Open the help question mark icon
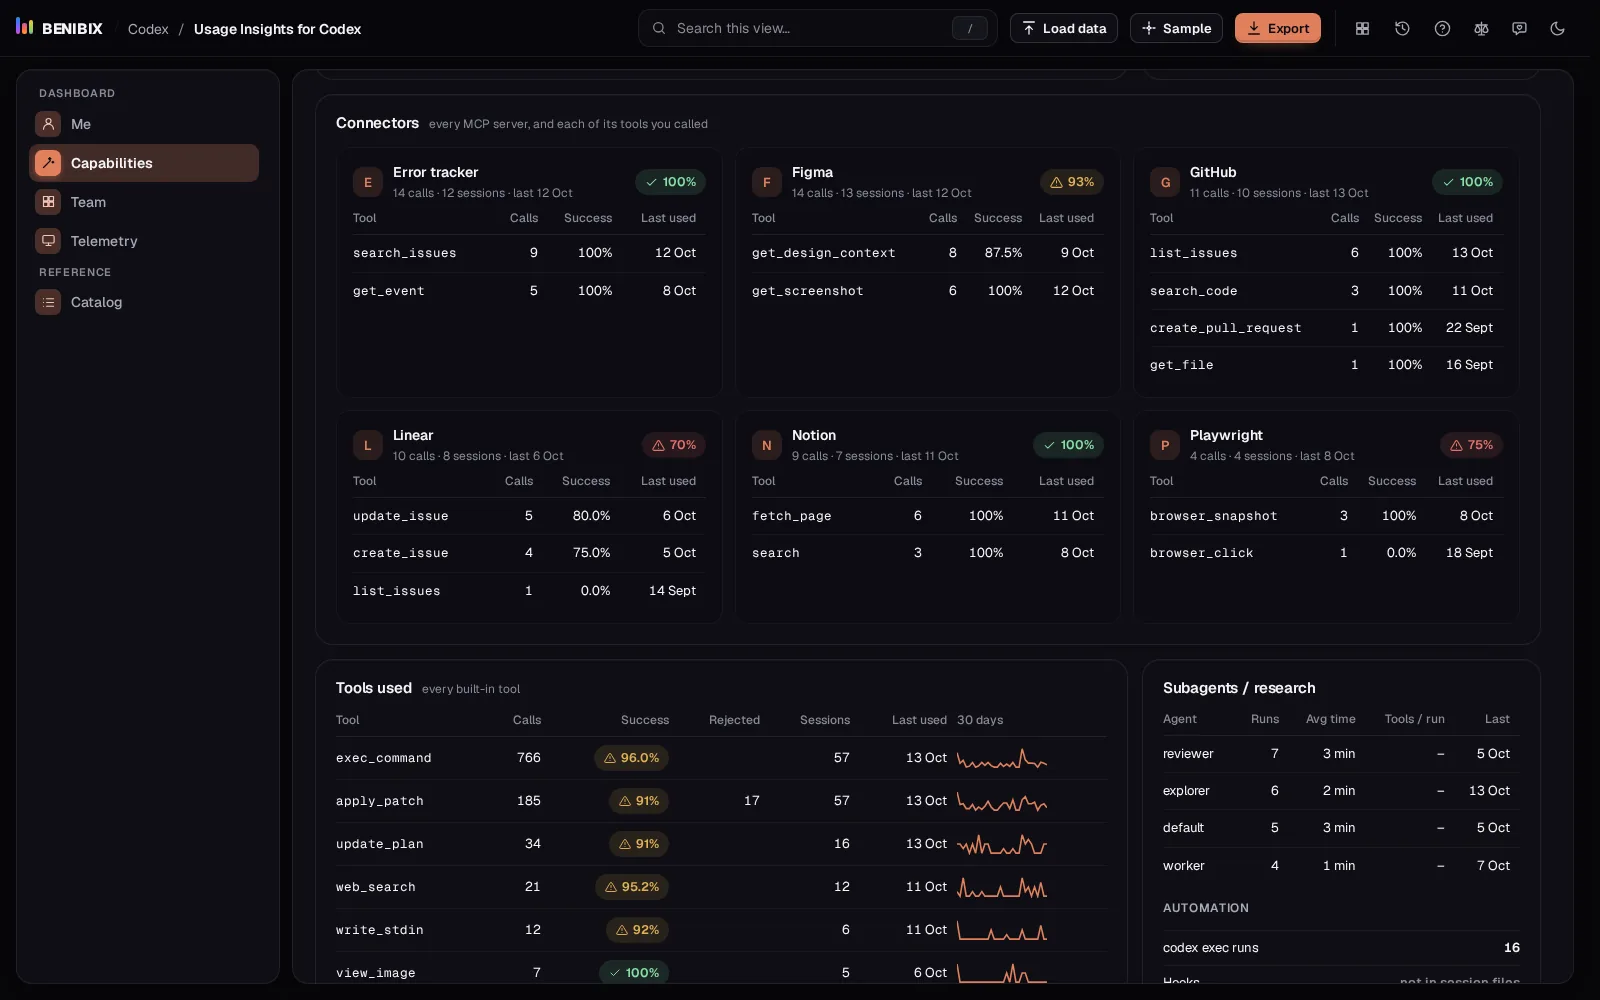The width and height of the screenshot is (1600, 1000). tap(1442, 28)
